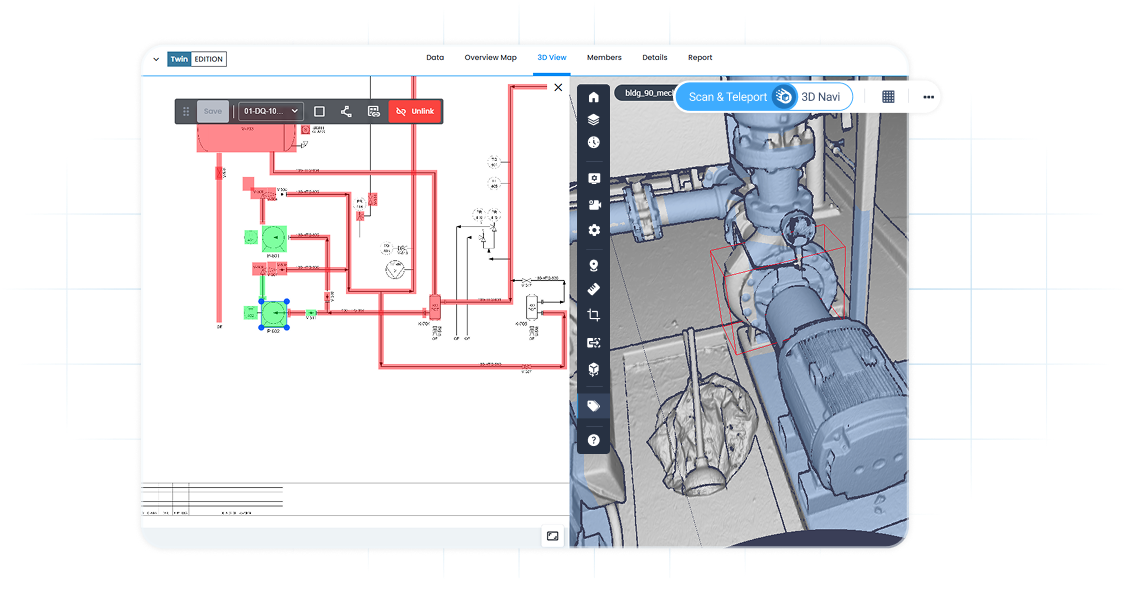
Task: Close the P&ID diagram panel
Action: (558, 88)
